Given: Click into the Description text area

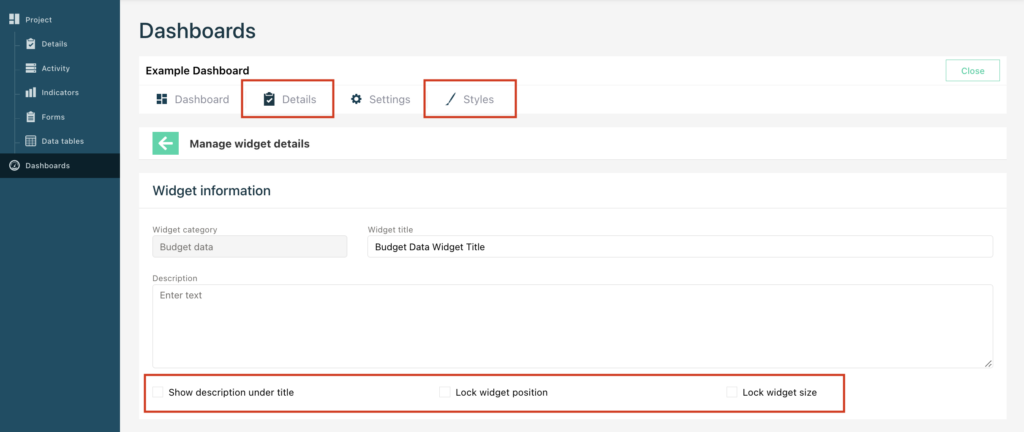Looking at the screenshot, I should [572, 326].
